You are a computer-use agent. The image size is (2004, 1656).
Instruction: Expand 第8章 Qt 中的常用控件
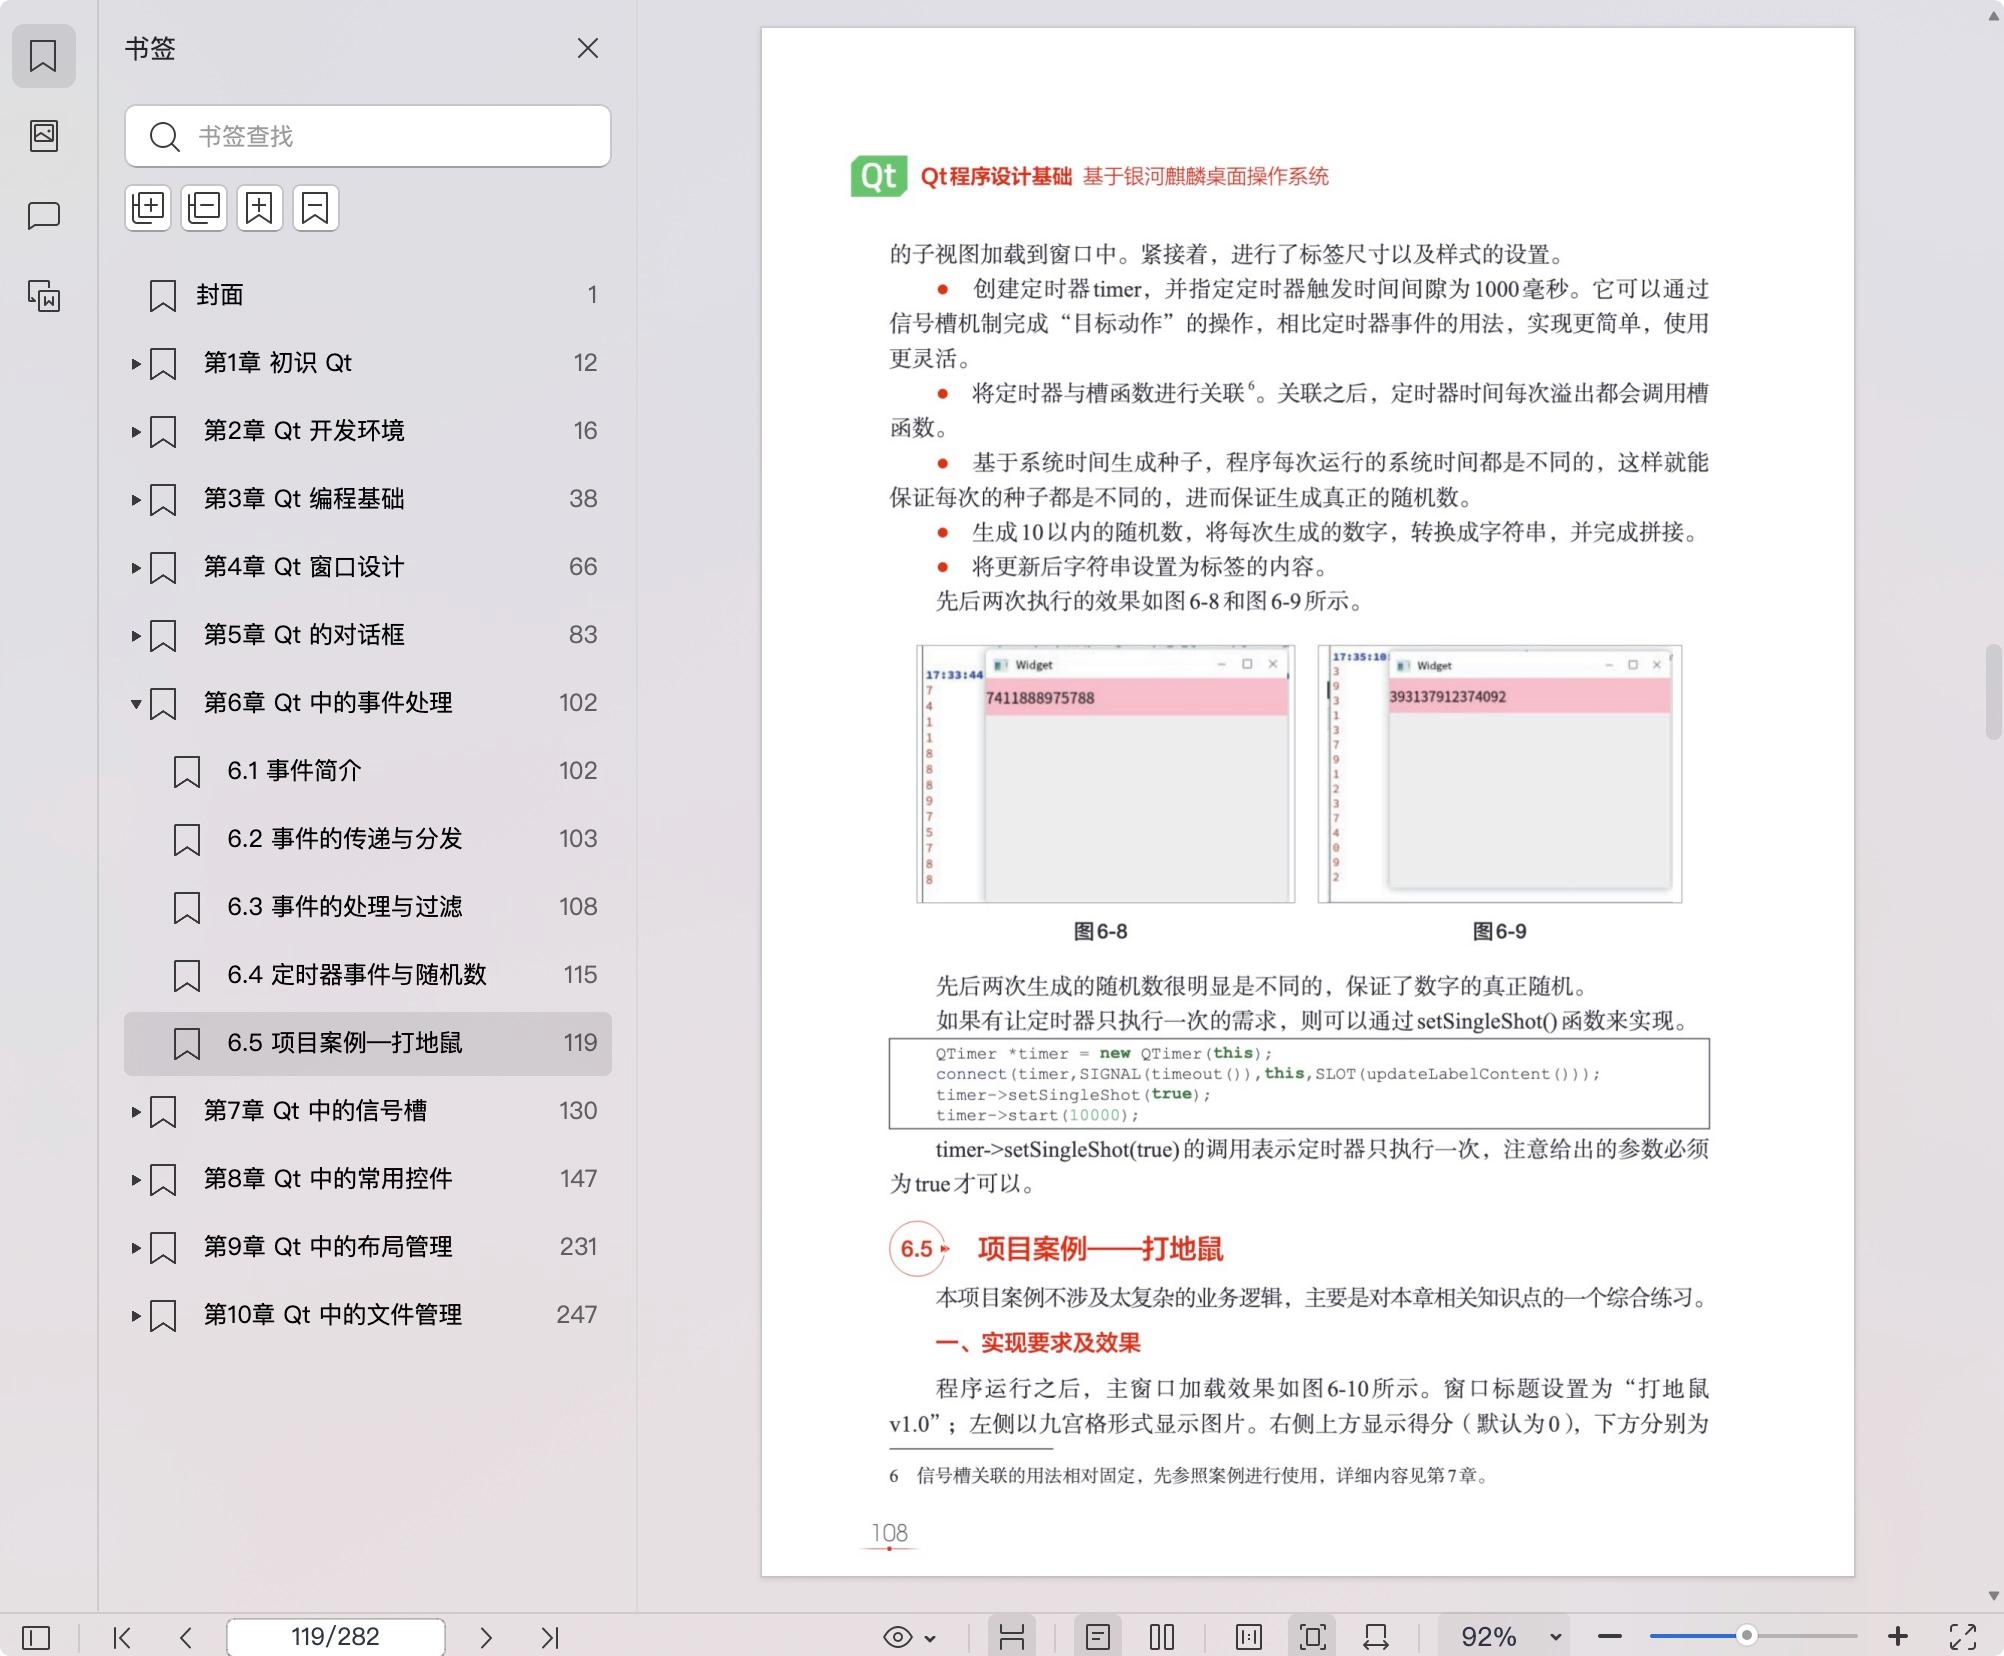pos(136,1180)
